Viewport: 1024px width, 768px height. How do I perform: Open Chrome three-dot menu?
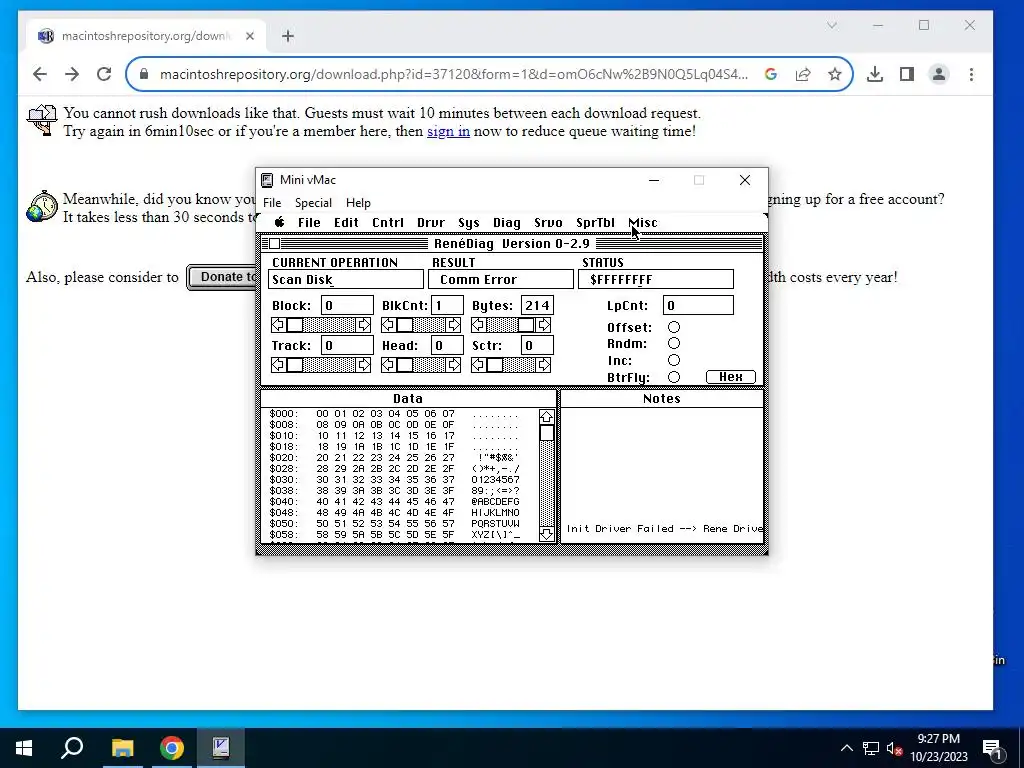coord(971,74)
